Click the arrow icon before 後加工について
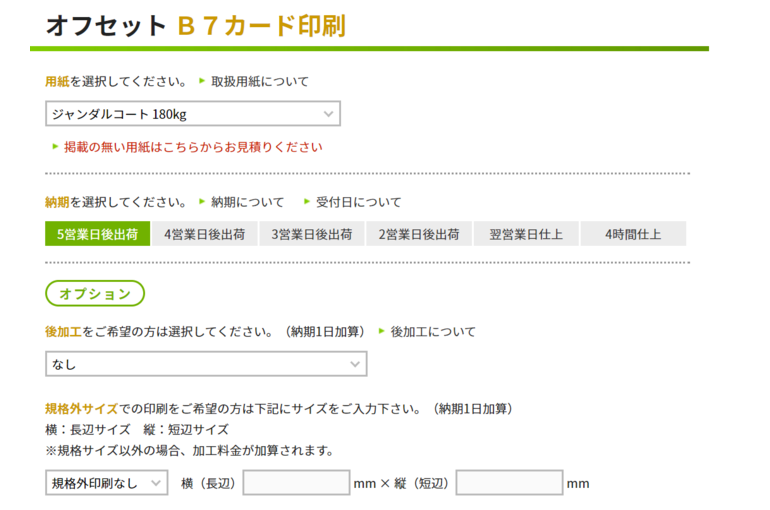 (381, 331)
